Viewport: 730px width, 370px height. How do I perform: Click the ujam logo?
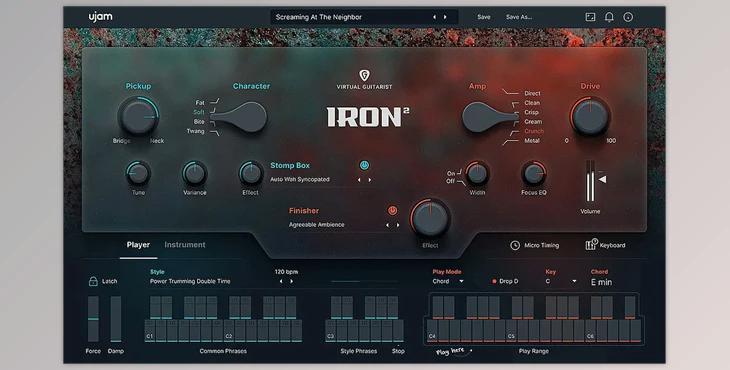point(100,17)
